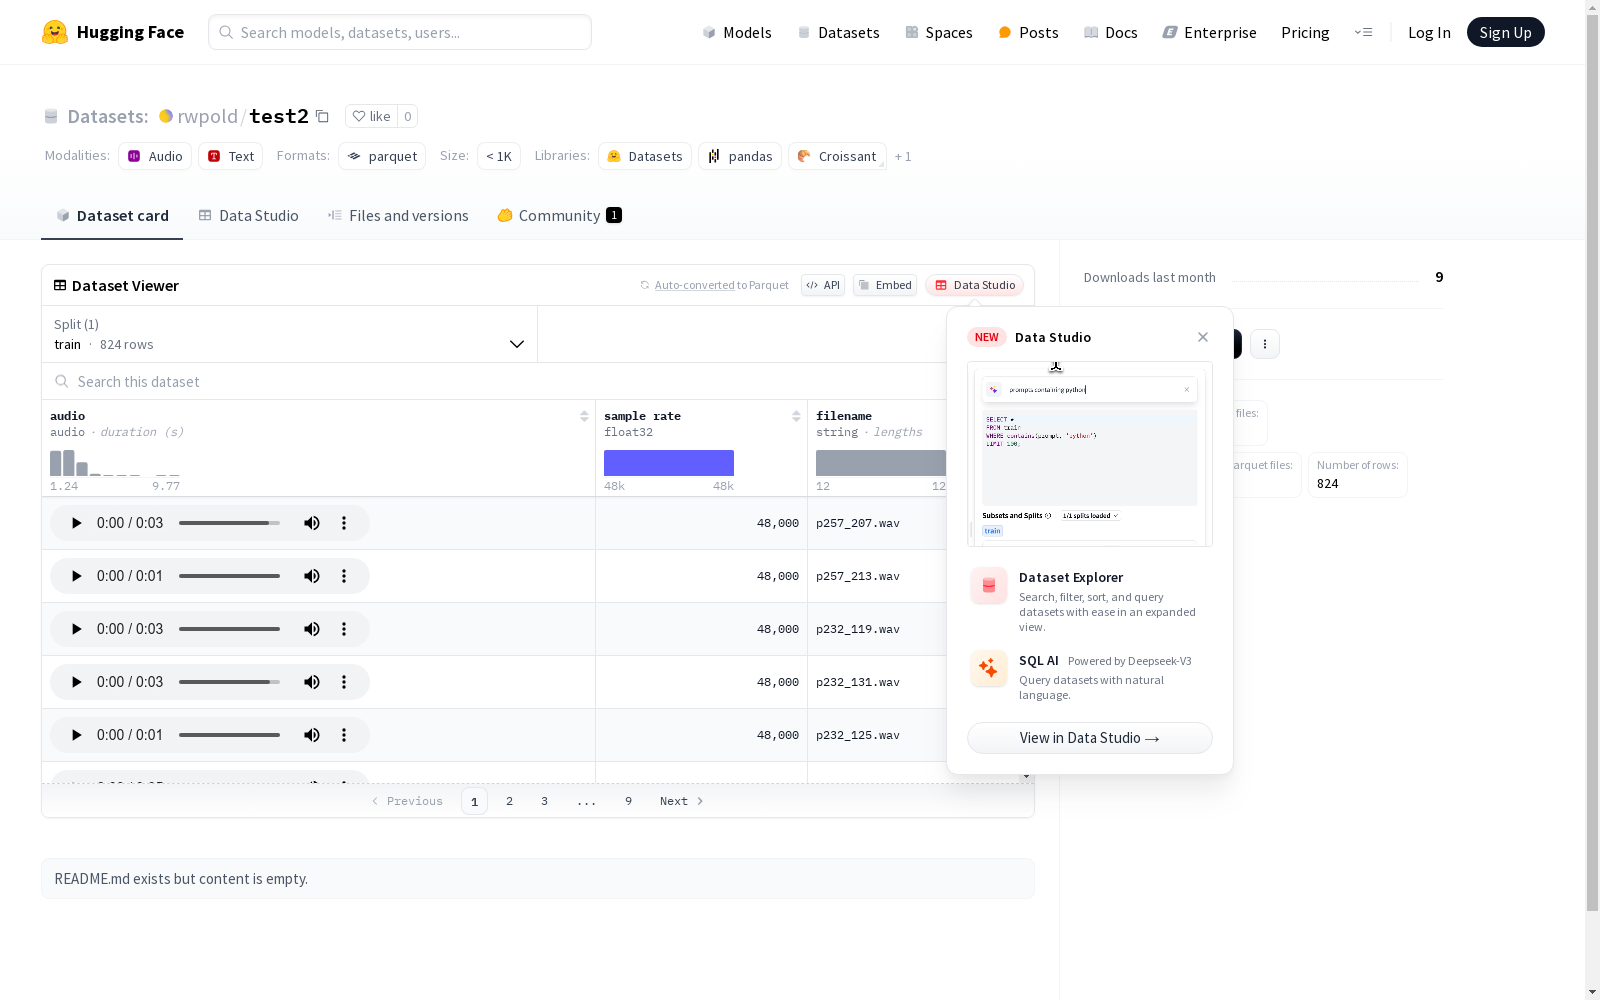
Task: Filter by the Text modality tag
Action: point(230,156)
